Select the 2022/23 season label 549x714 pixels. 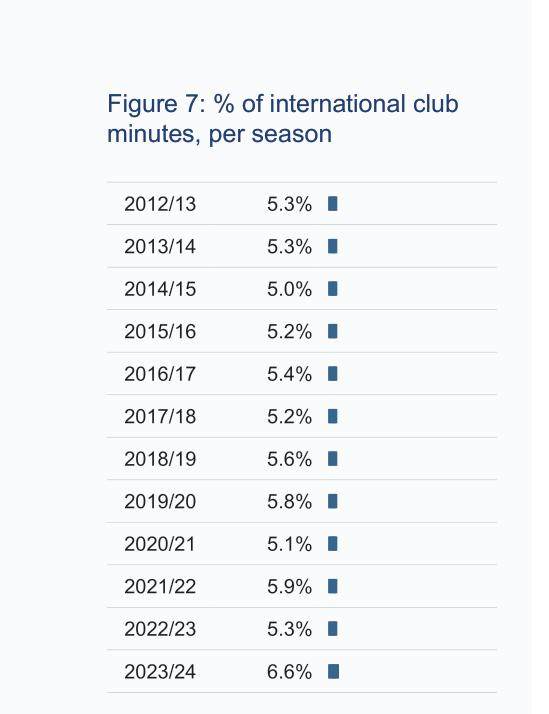(x=160, y=629)
